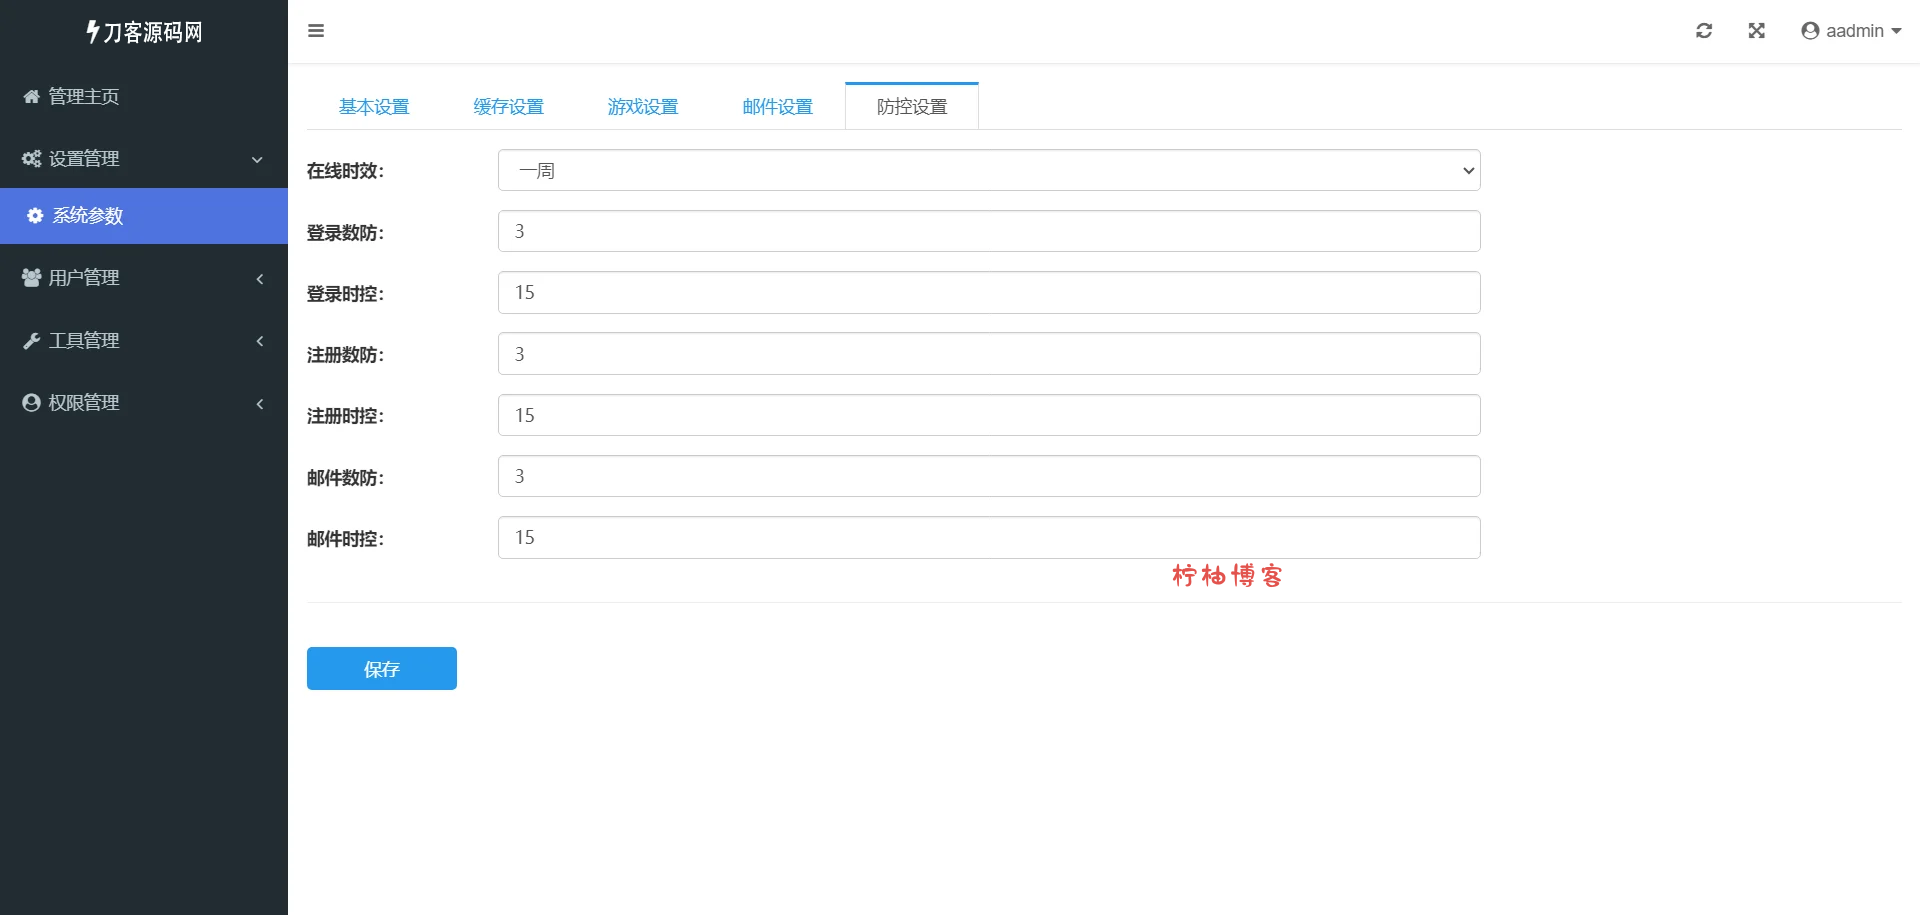Click the wrench icon for 工具管理
This screenshot has width=1920, height=915.
point(32,341)
